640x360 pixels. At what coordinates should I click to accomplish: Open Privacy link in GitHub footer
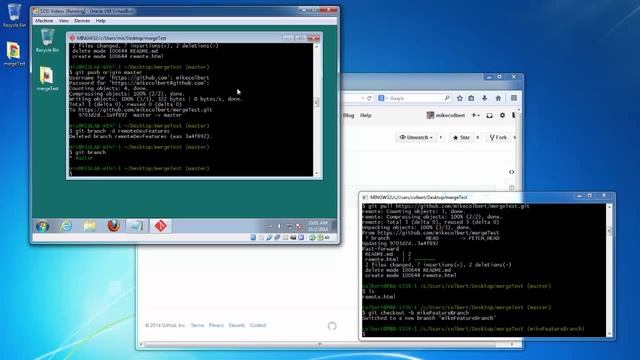pos(216,325)
